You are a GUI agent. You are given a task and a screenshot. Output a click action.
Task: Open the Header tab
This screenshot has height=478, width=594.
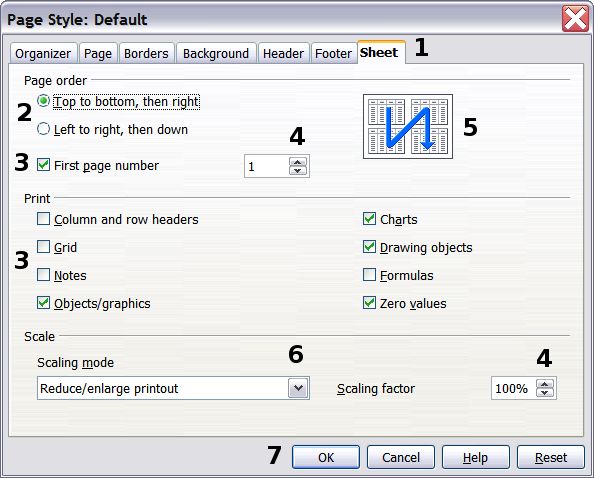[x=283, y=53]
